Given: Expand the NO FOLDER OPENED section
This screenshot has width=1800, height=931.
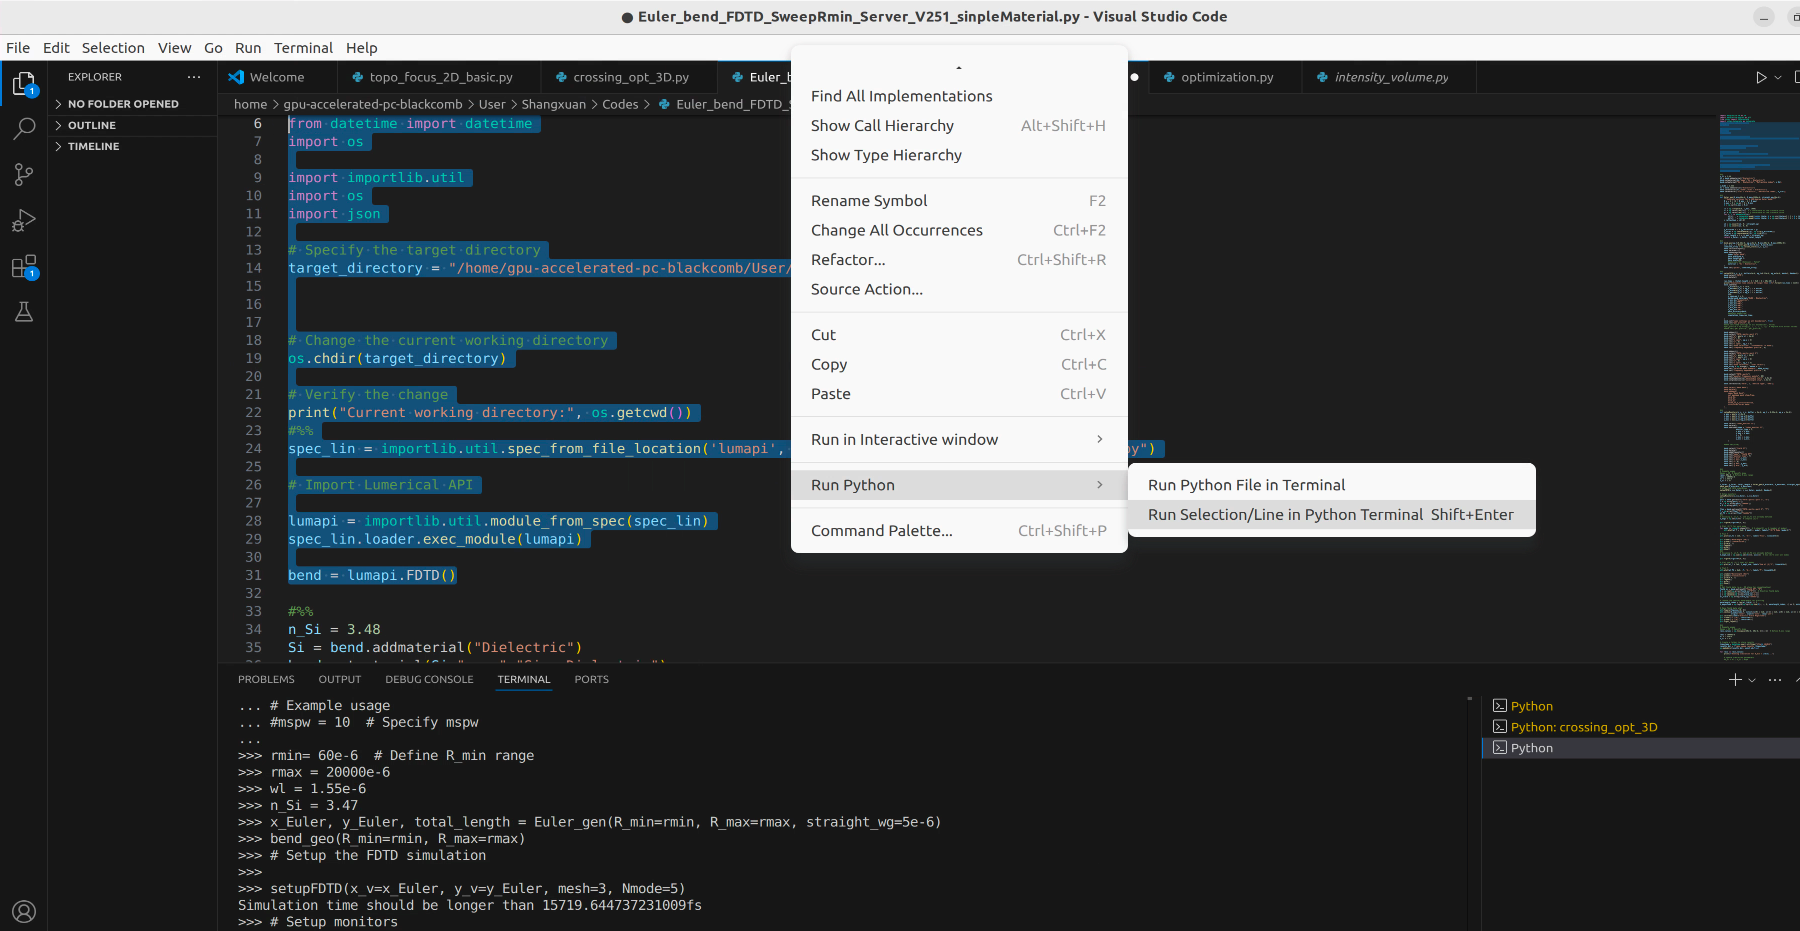Looking at the screenshot, I should tap(122, 104).
